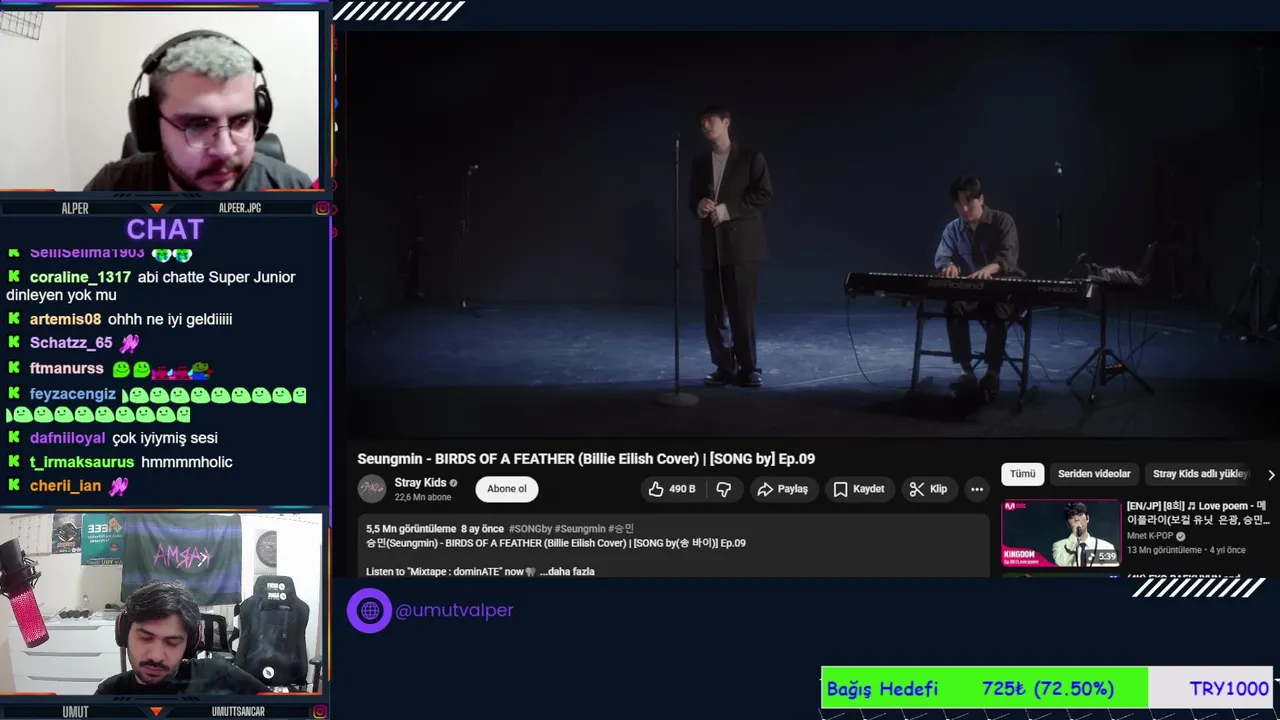Save video with Kaydet button
Viewport: 1280px width, 720px height.
[x=859, y=489]
